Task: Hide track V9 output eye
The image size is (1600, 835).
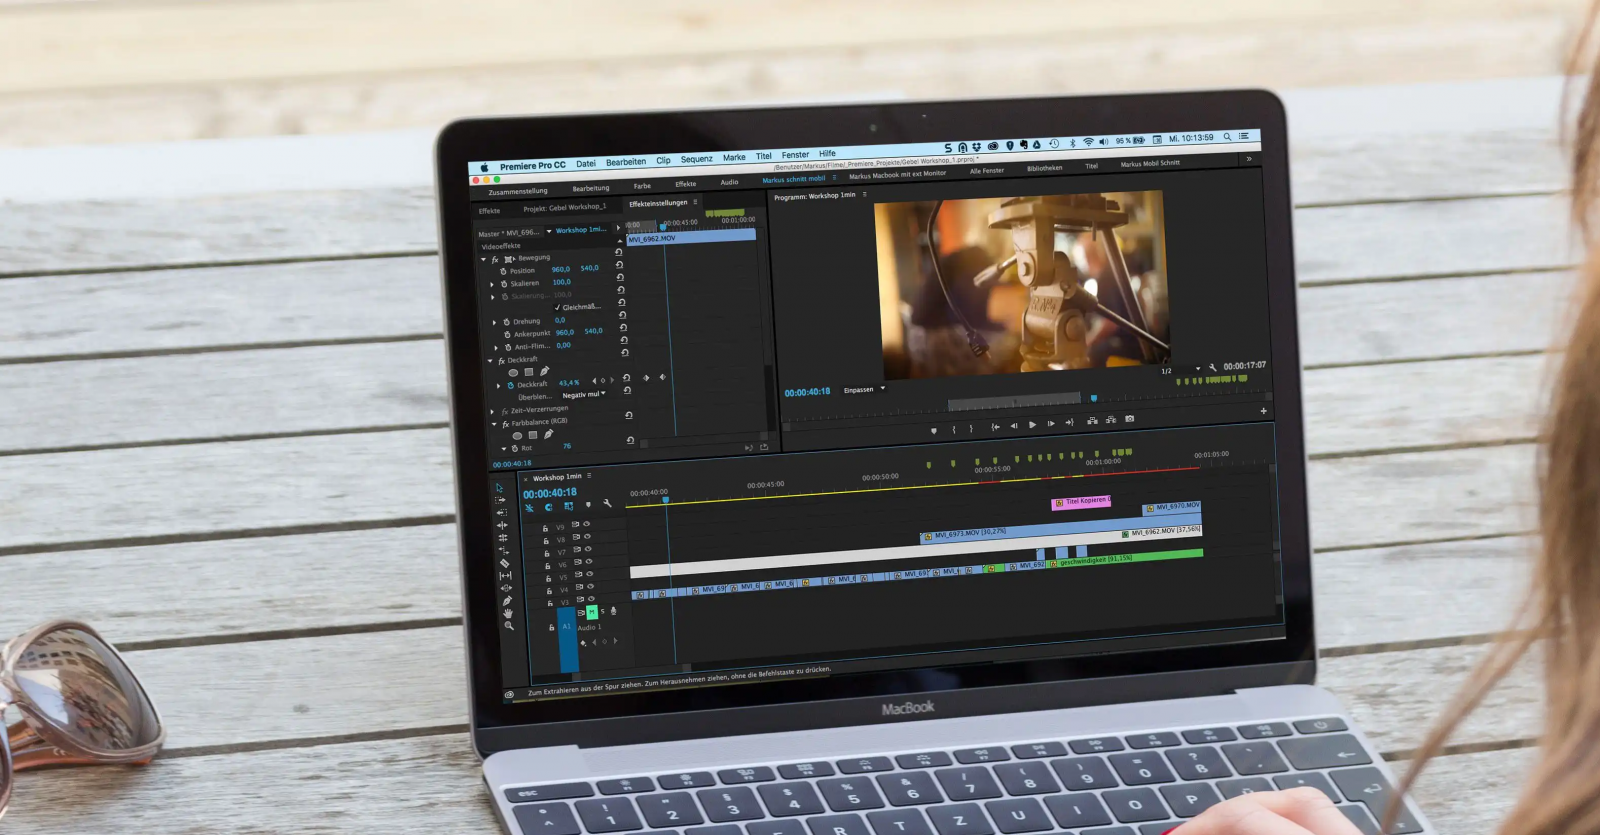Action: click(x=586, y=523)
